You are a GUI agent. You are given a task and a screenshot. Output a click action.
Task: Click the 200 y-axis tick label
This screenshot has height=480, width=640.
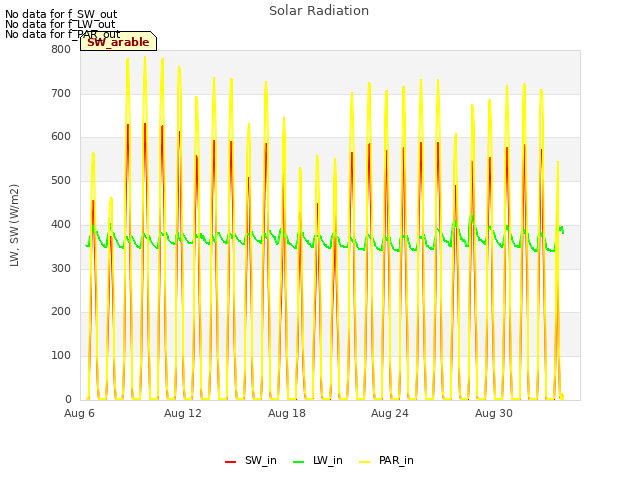pyautogui.click(x=61, y=311)
